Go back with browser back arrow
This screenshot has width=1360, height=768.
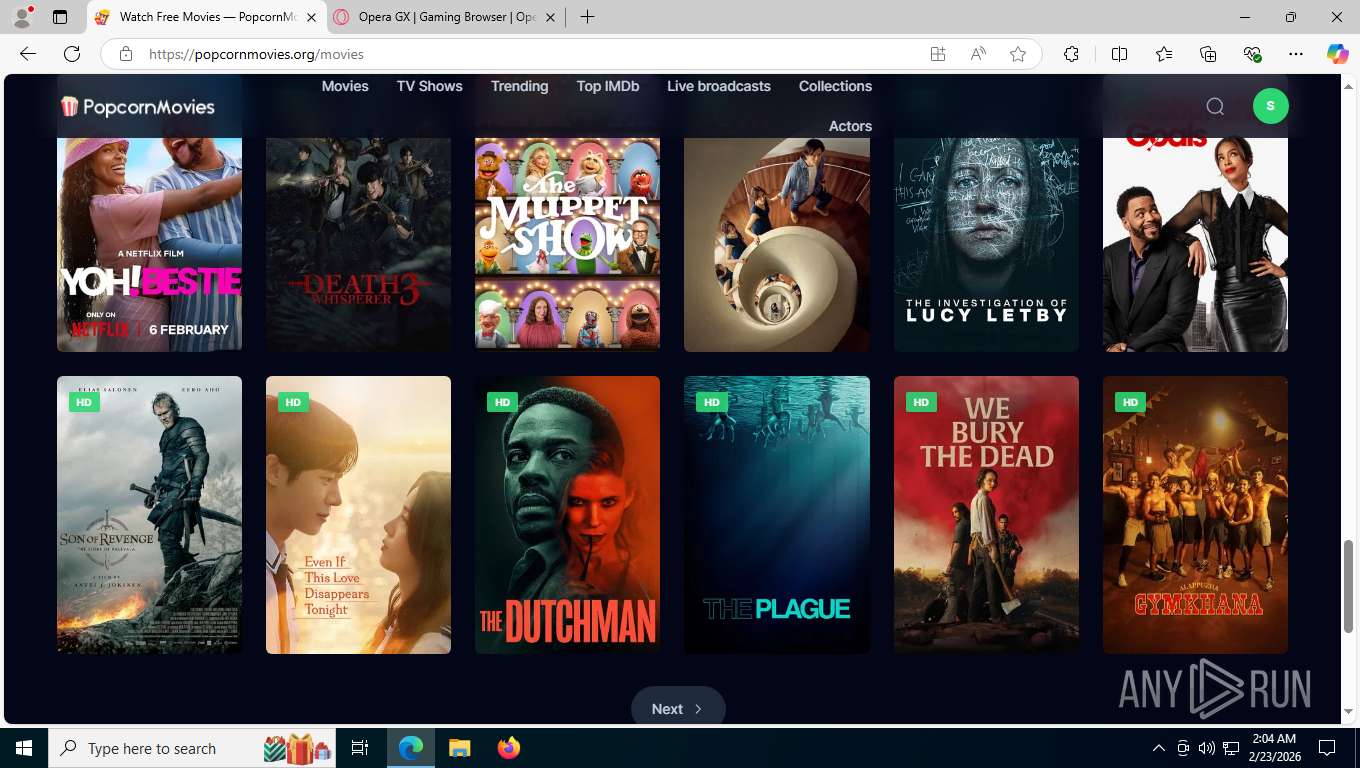click(28, 54)
